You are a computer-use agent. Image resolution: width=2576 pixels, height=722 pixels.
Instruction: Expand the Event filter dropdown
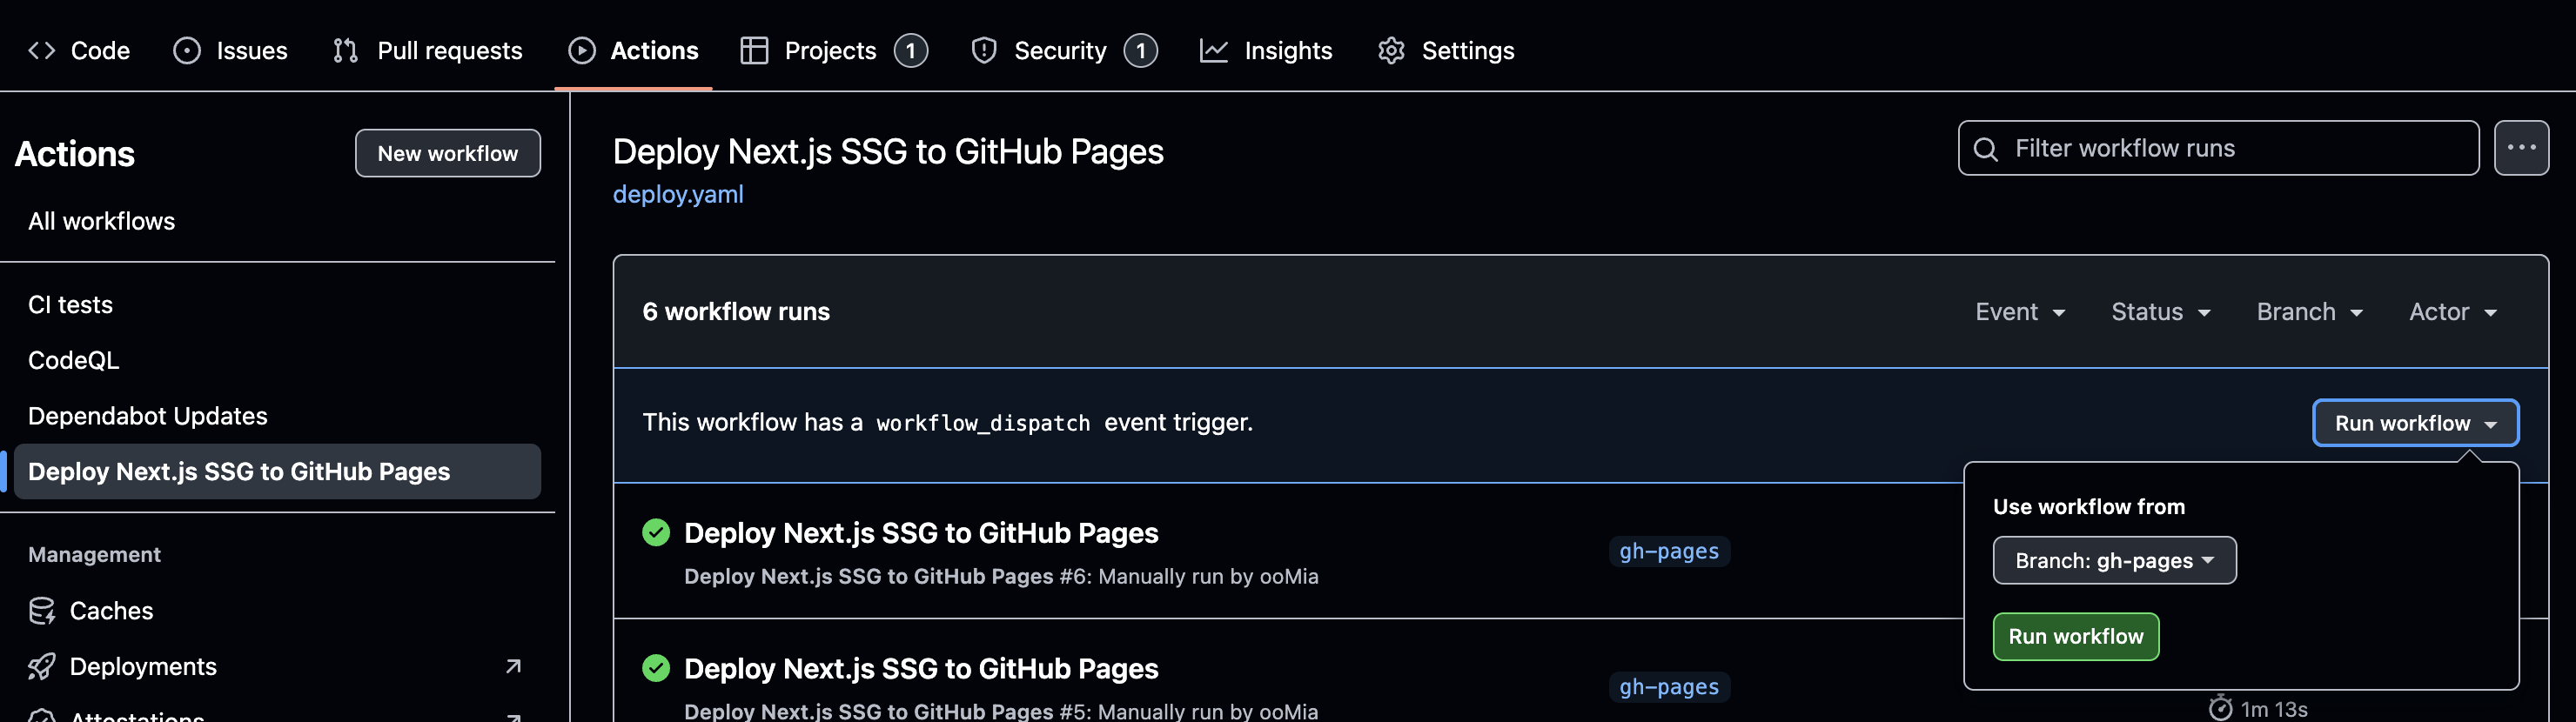pyautogui.click(x=2020, y=312)
